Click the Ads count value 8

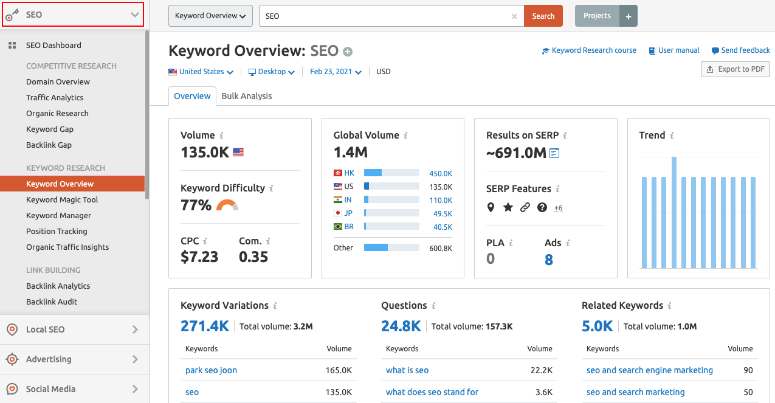click(549, 260)
